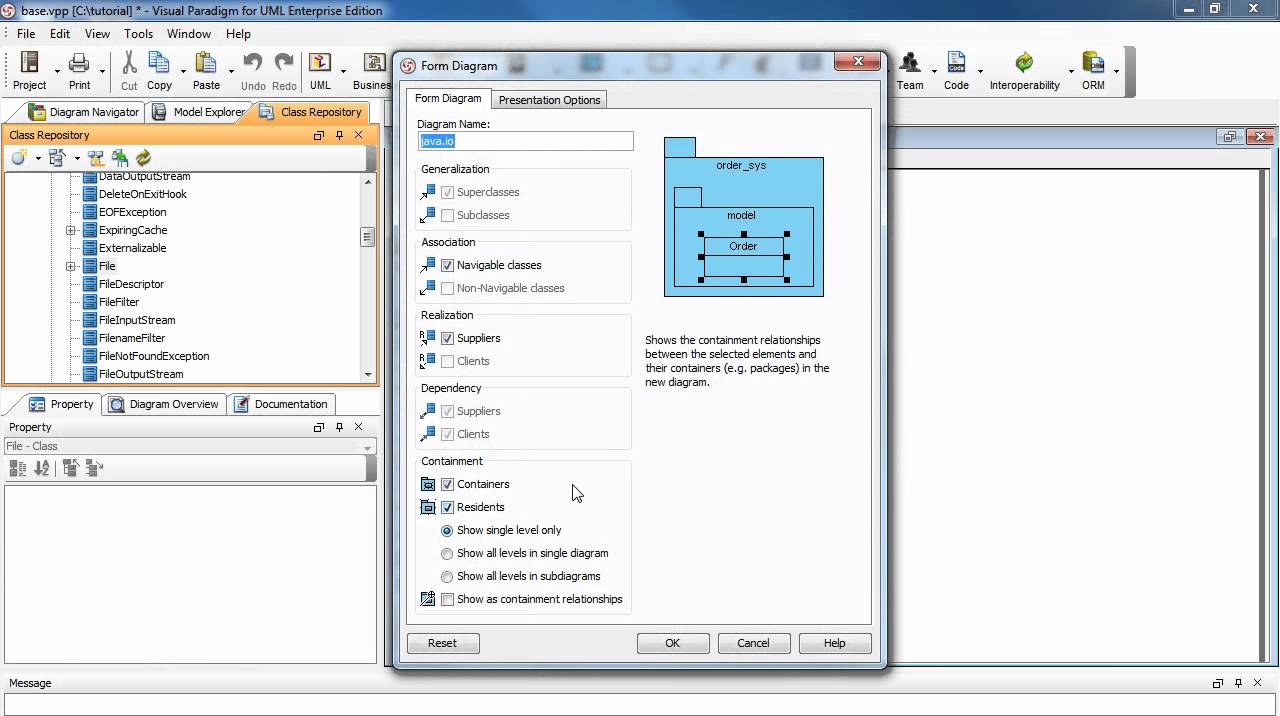
Task: Click the Undo arrow icon
Action: pos(253,64)
